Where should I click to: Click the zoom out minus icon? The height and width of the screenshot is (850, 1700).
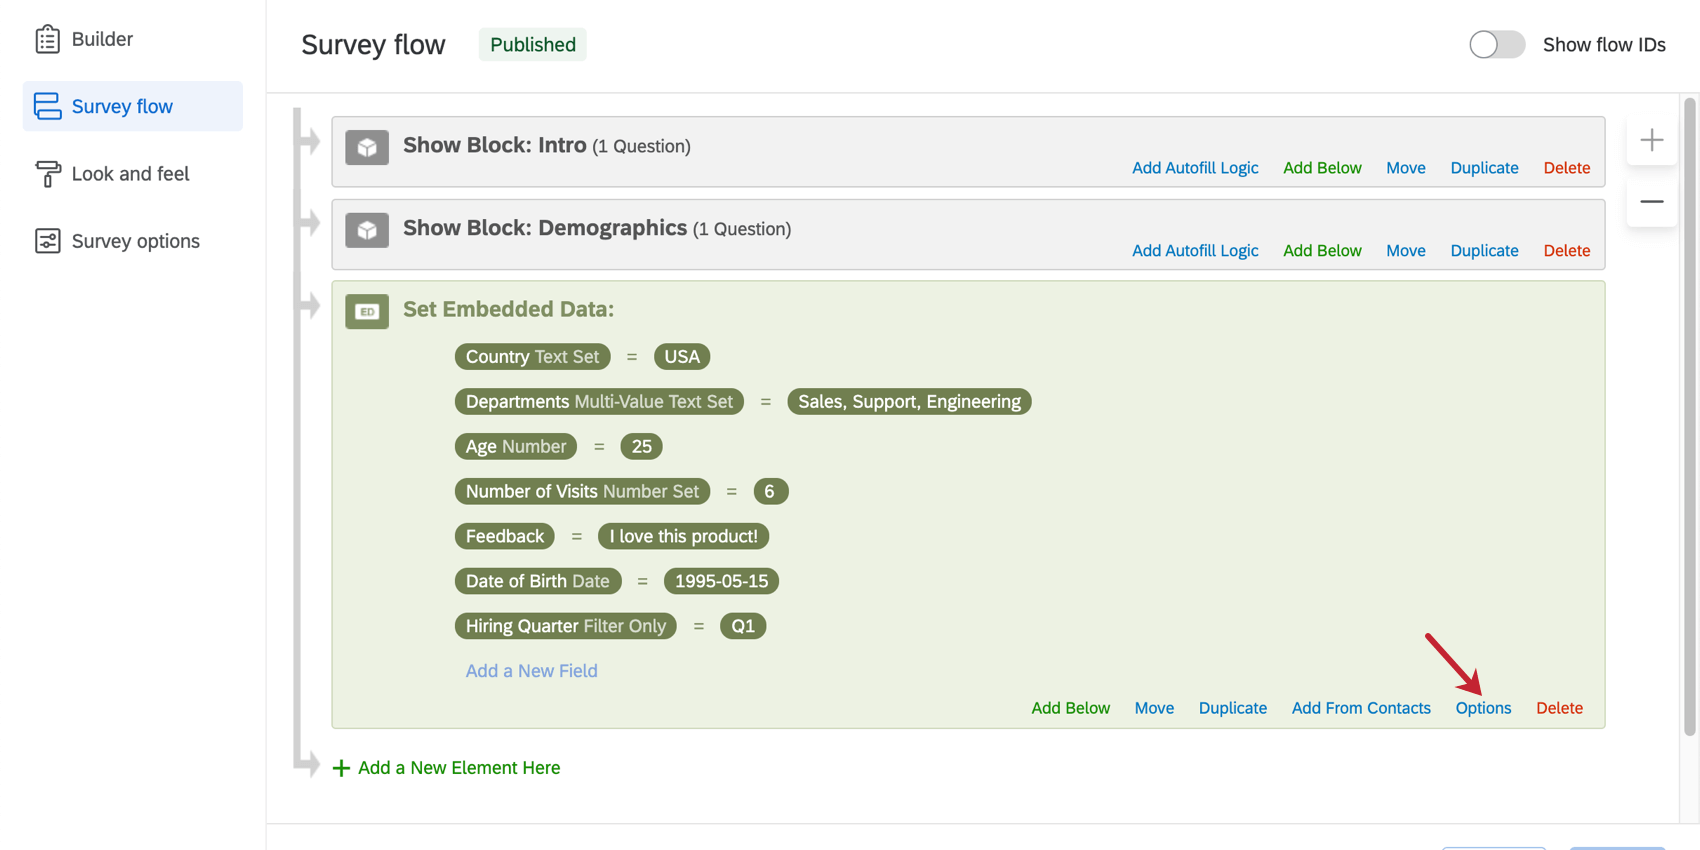[x=1651, y=202]
